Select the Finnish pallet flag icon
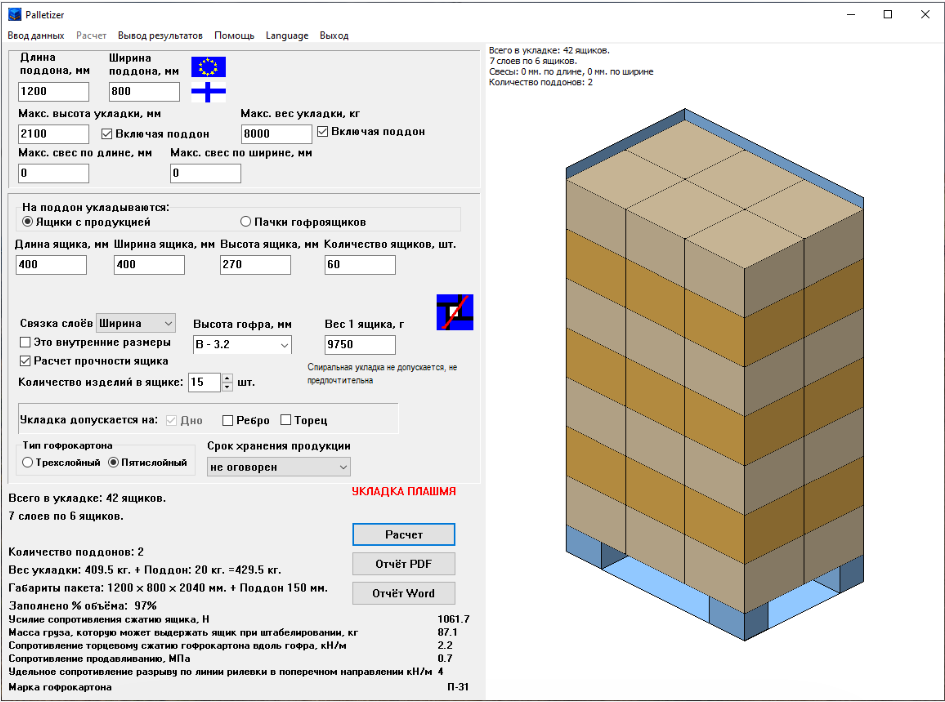The width and height of the screenshot is (945, 702). point(209,92)
